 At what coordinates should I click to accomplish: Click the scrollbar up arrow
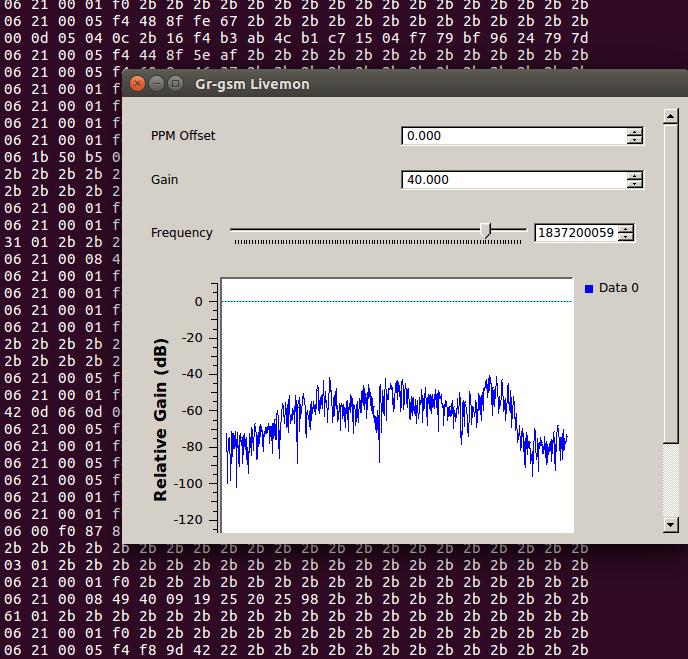[x=670, y=116]
